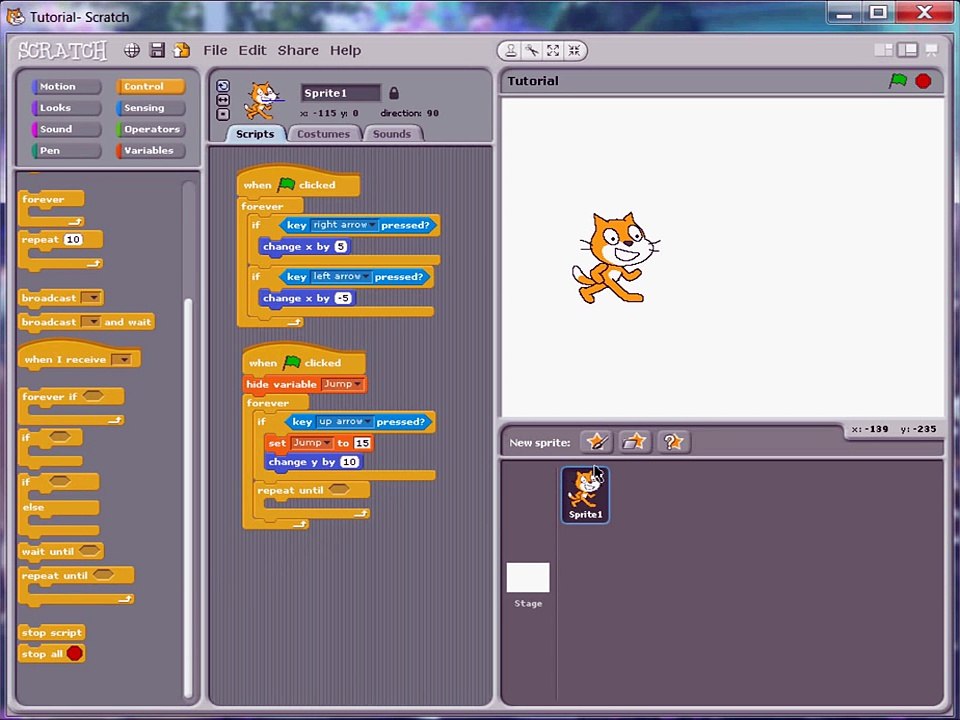960x720 pixels.
Task: Click the share project icon
Action: point(182,50)
